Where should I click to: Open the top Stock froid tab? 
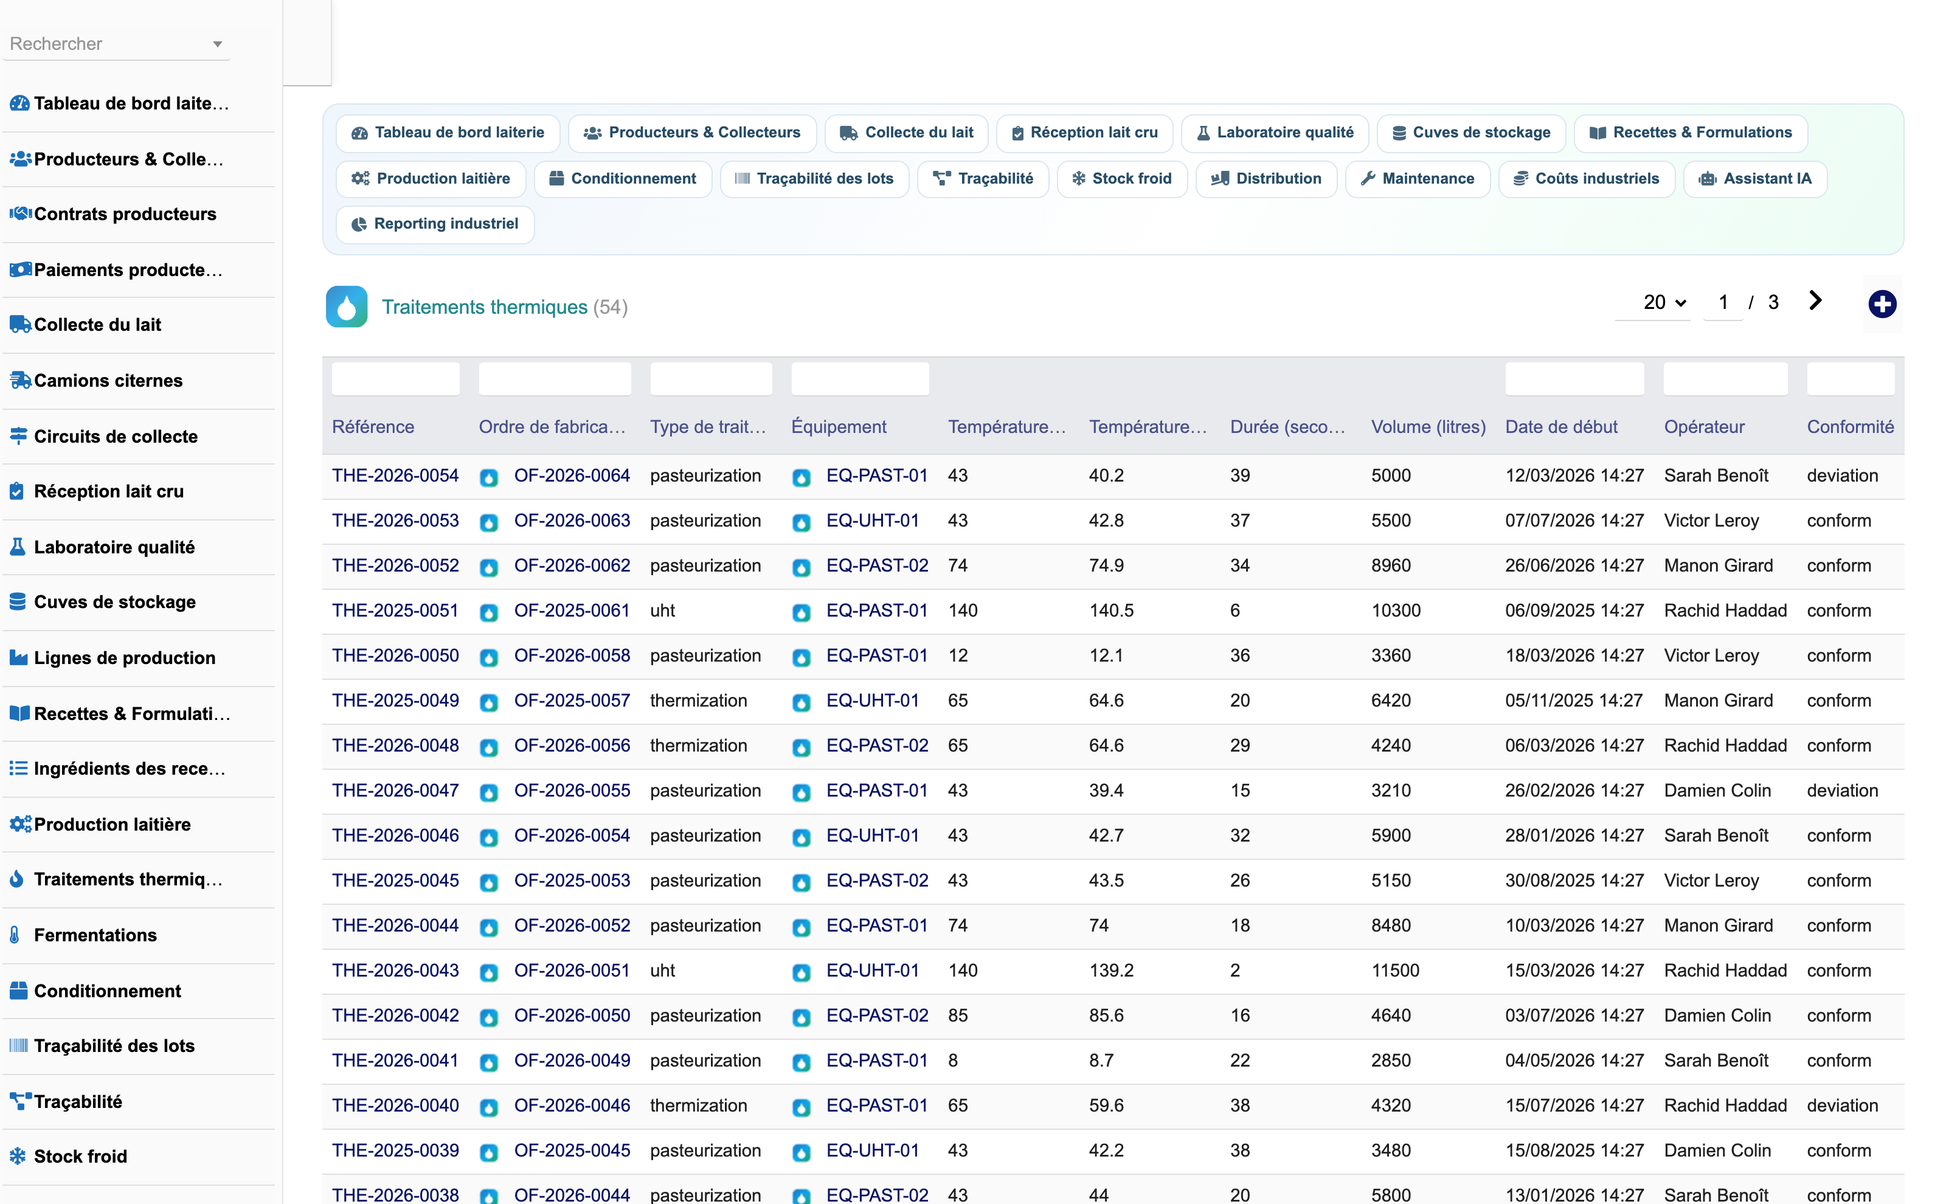(x=1122, y=178)
